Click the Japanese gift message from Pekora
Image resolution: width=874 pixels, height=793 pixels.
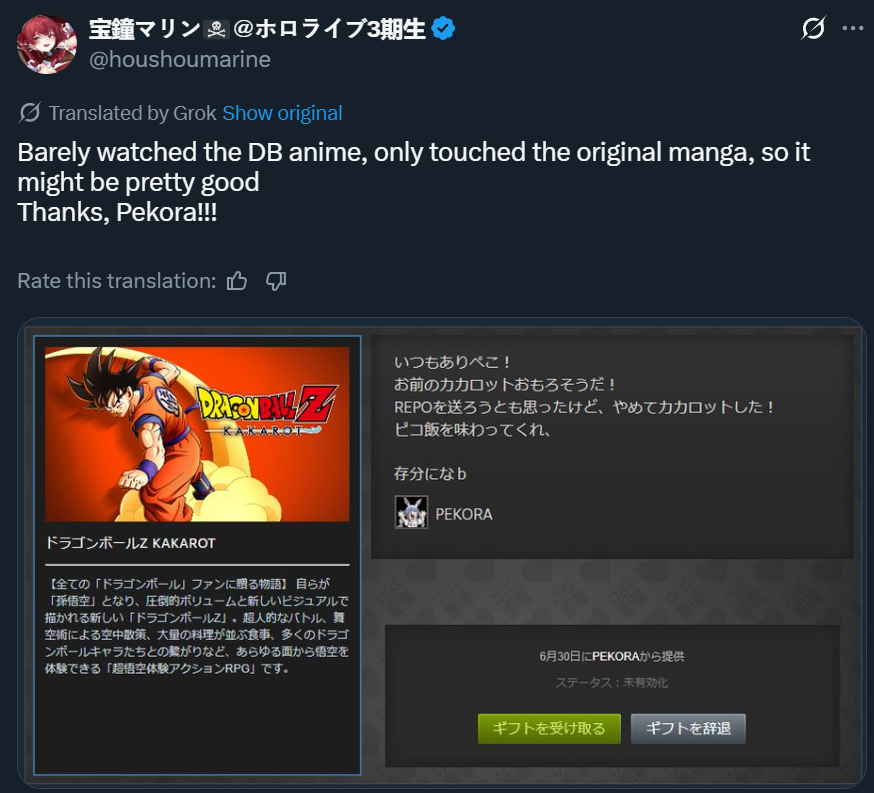tap(584, 418)
